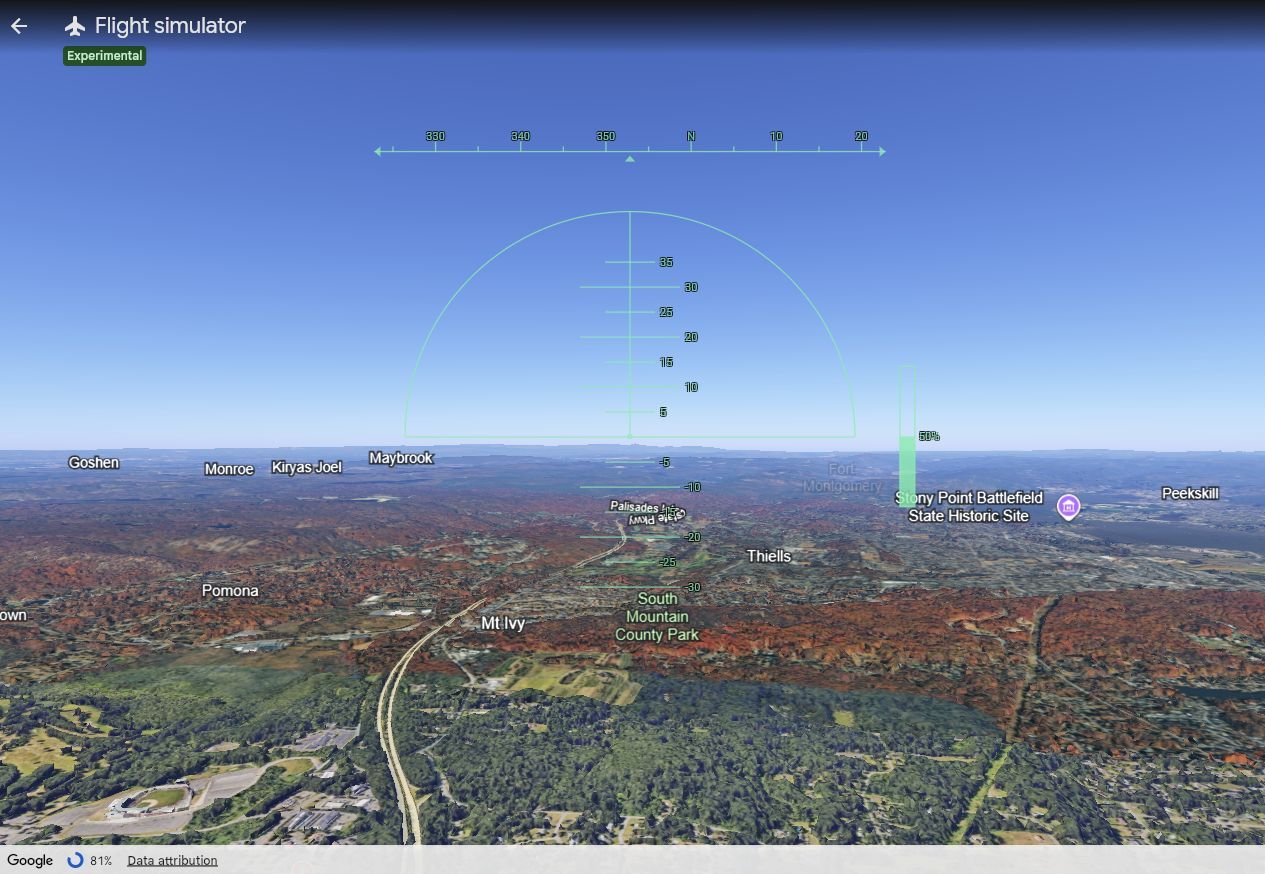Click the 30 degree pitch ladder mark
The height and width of the screenshot is (874, 1265).
(691, 287)
